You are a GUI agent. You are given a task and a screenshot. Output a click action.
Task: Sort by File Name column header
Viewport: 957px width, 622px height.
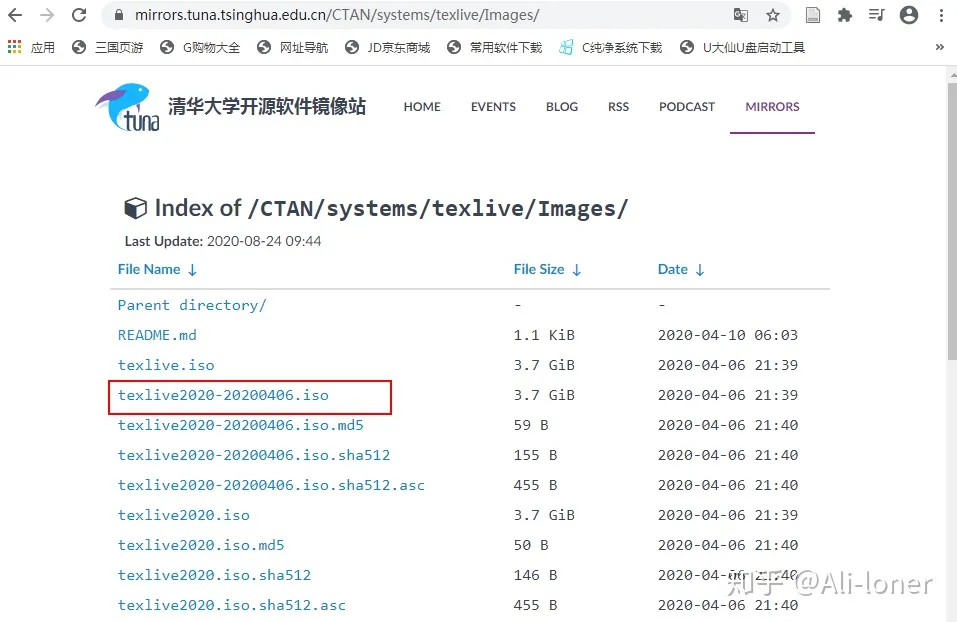pyautogui.click(x=157, y=269)
